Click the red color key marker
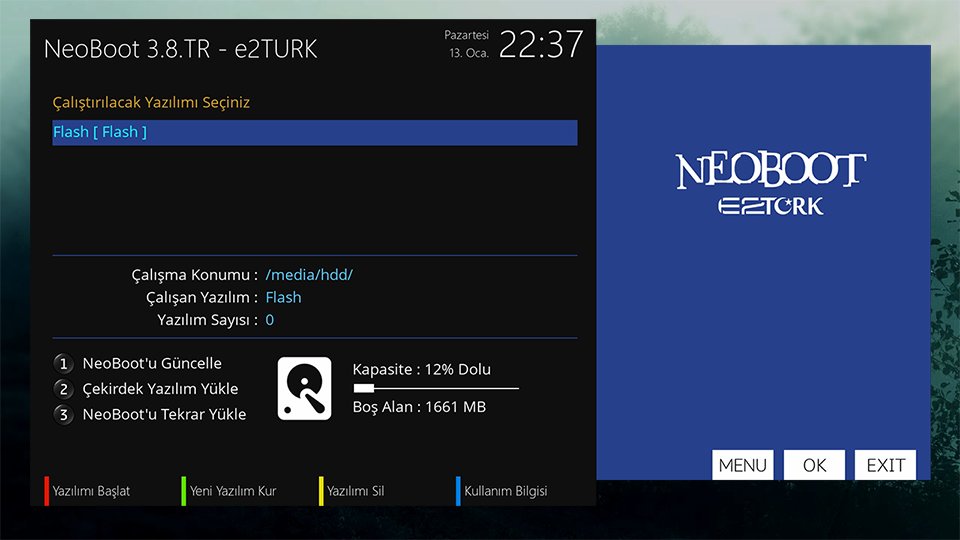This screenshot has width=960, height=540. point(47,491)
